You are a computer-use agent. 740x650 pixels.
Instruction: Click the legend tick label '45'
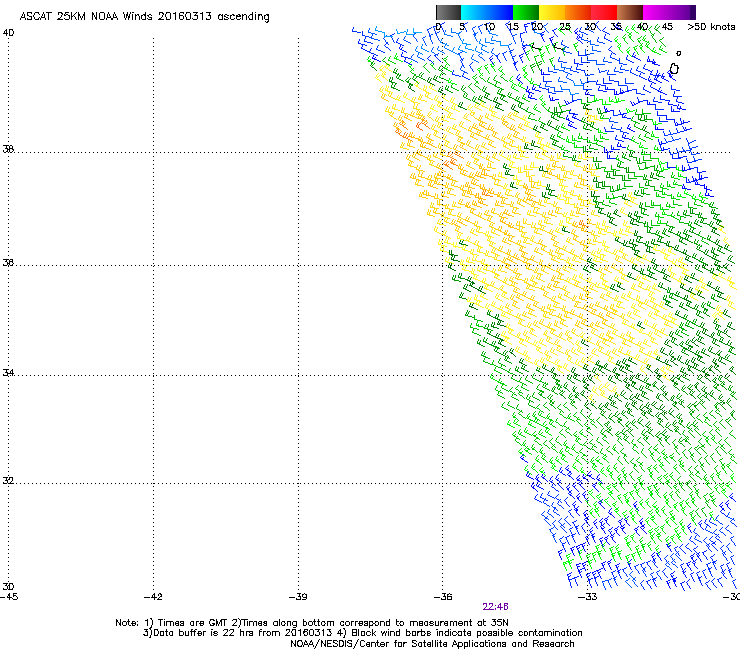click(667, 27)
